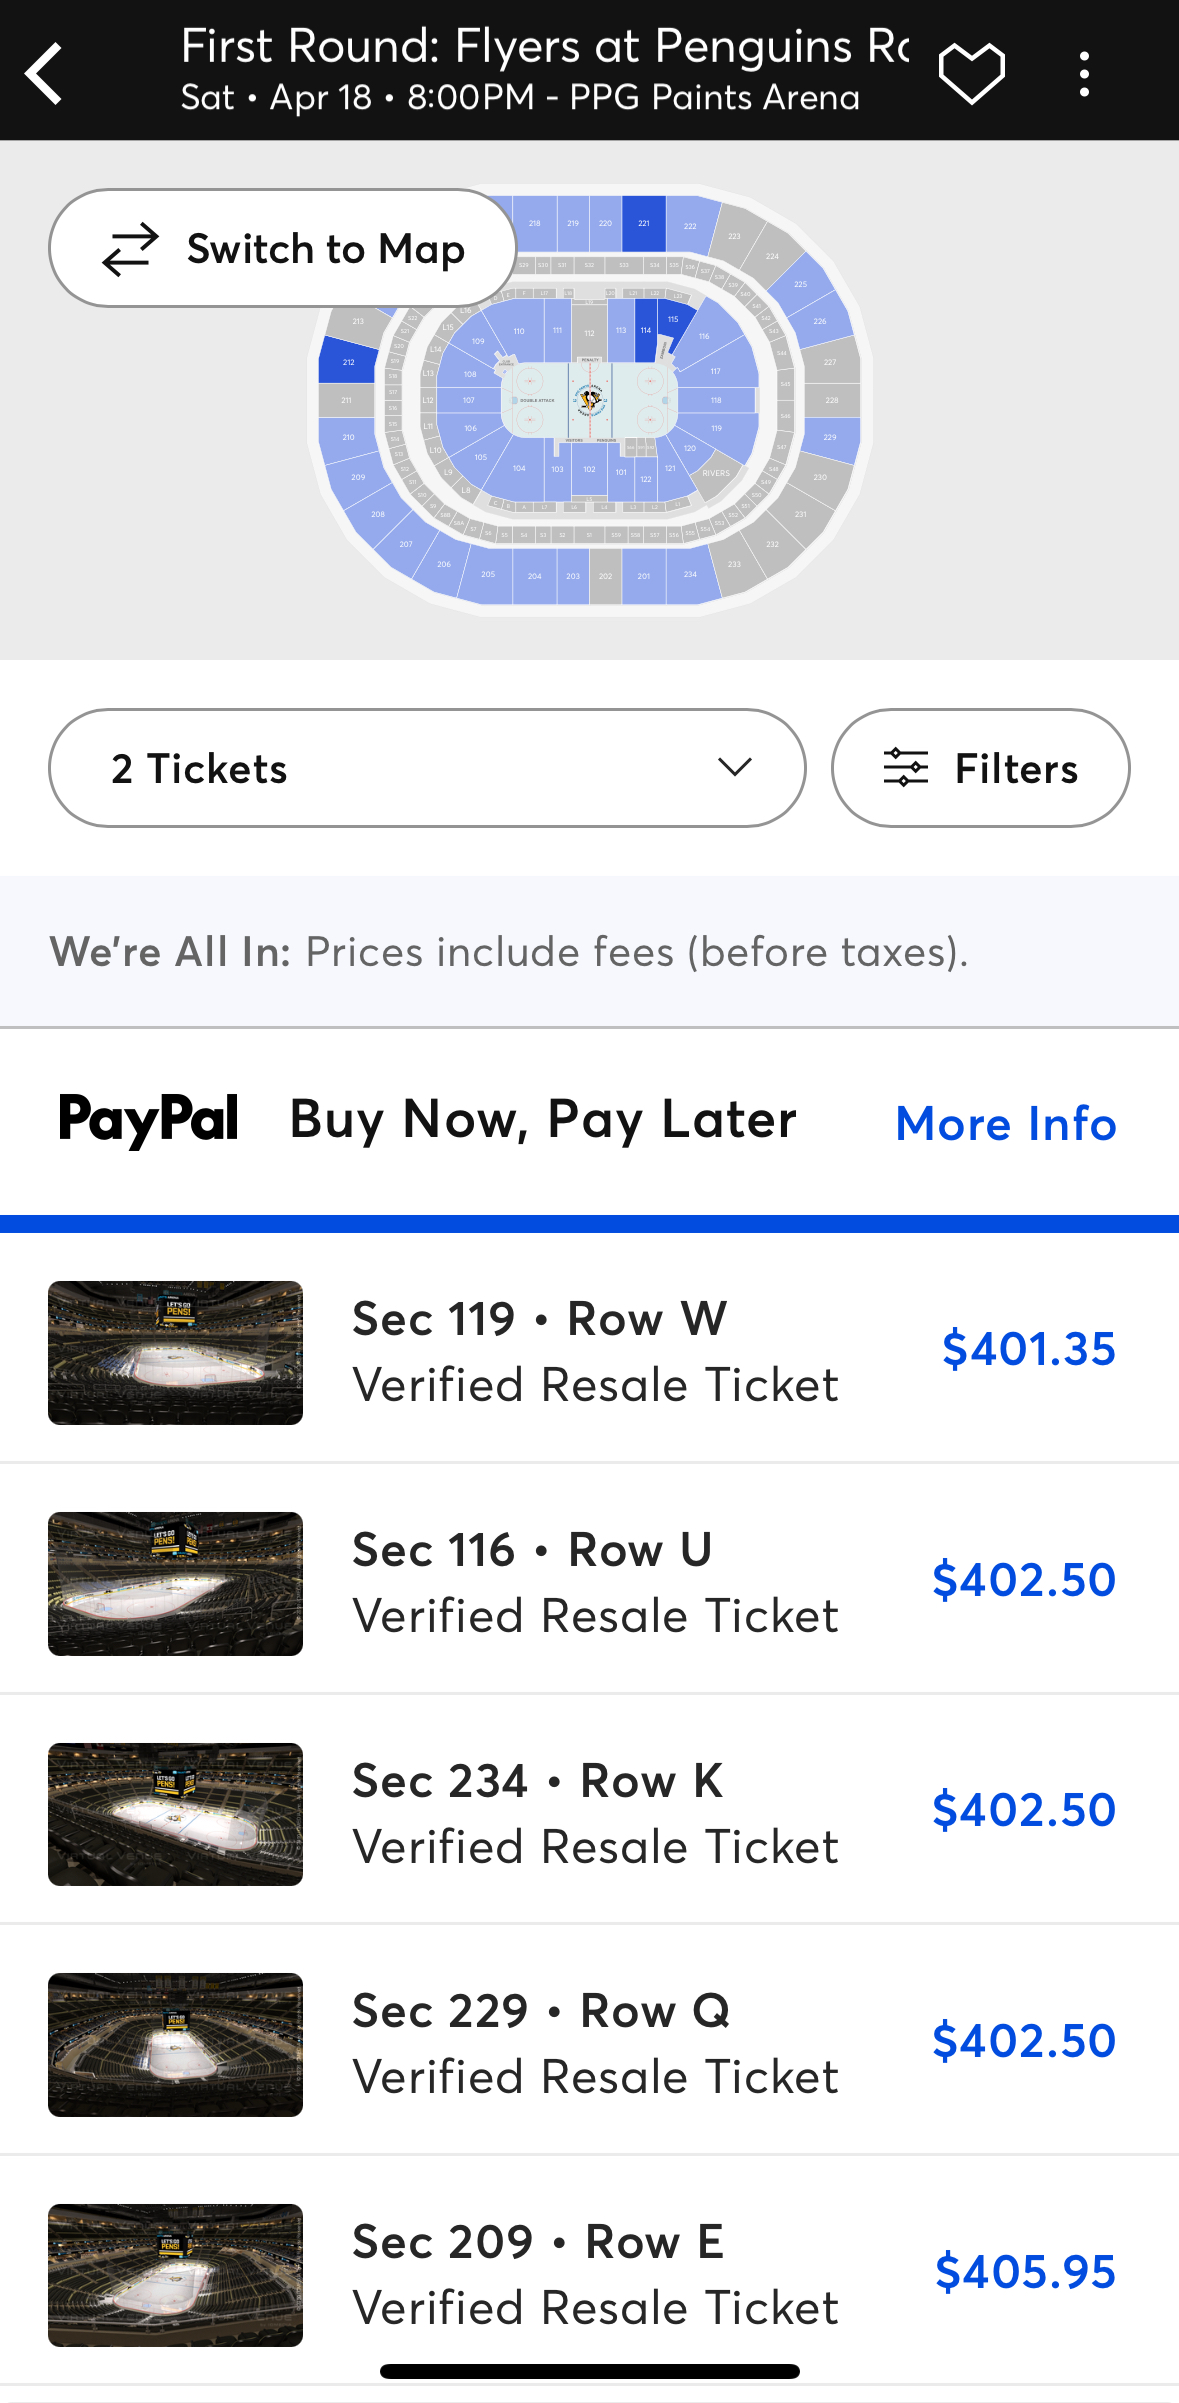Image resolution: width=1179 pixels, height=2403 pixels.
Task: Open the 2 Tickets quantity dropdown
Action: tap(427, 768)
